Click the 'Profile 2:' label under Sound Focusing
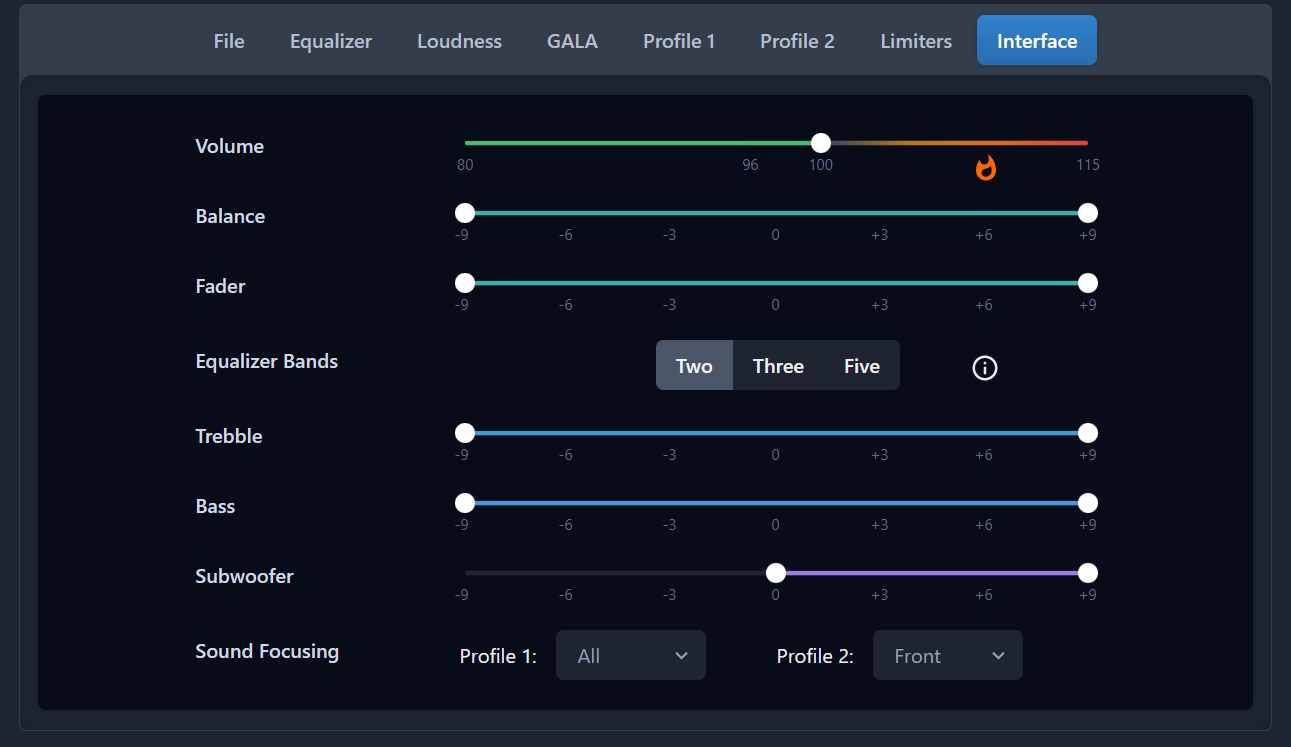The image size is (1291, 747). click(815, 656)
